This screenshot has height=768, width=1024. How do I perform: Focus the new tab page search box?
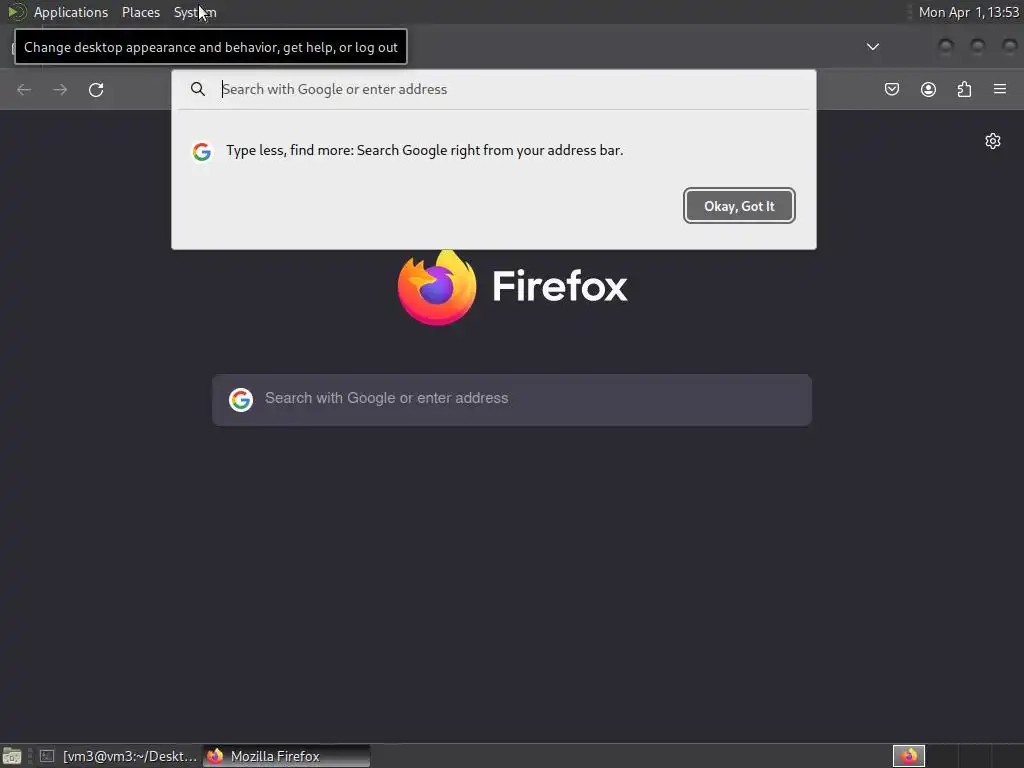(x=512, y=400)
